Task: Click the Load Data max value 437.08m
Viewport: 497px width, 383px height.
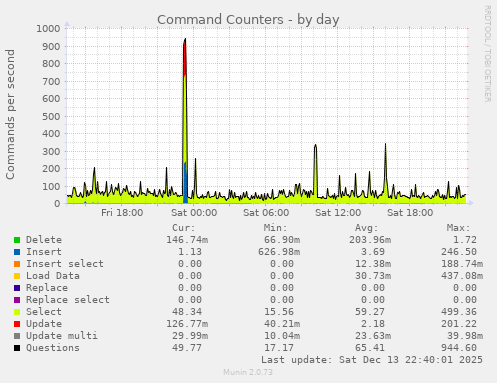Action: point(462,276)
